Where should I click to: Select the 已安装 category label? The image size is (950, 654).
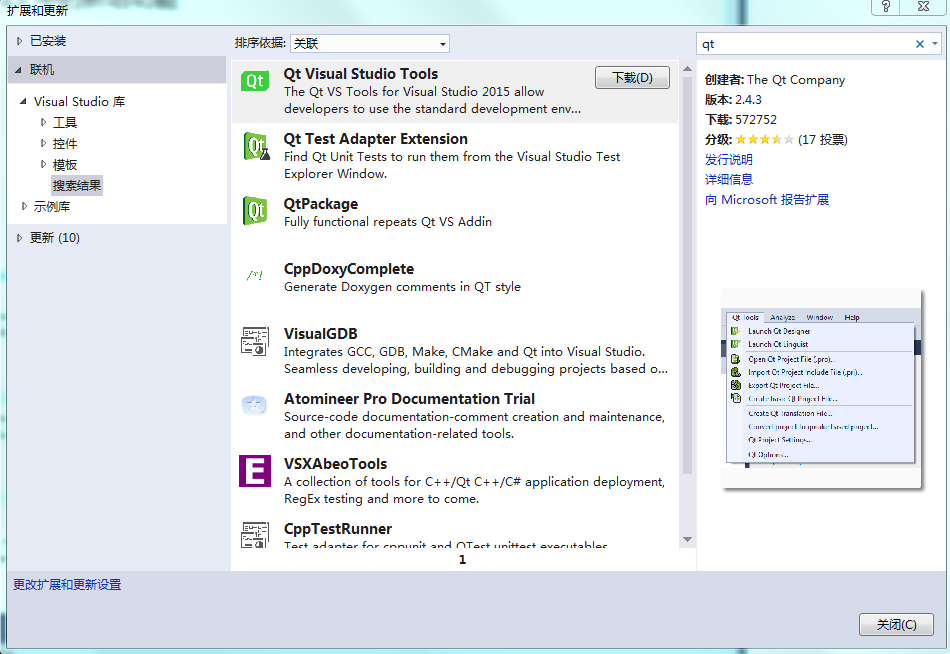(x=48, y=41)
